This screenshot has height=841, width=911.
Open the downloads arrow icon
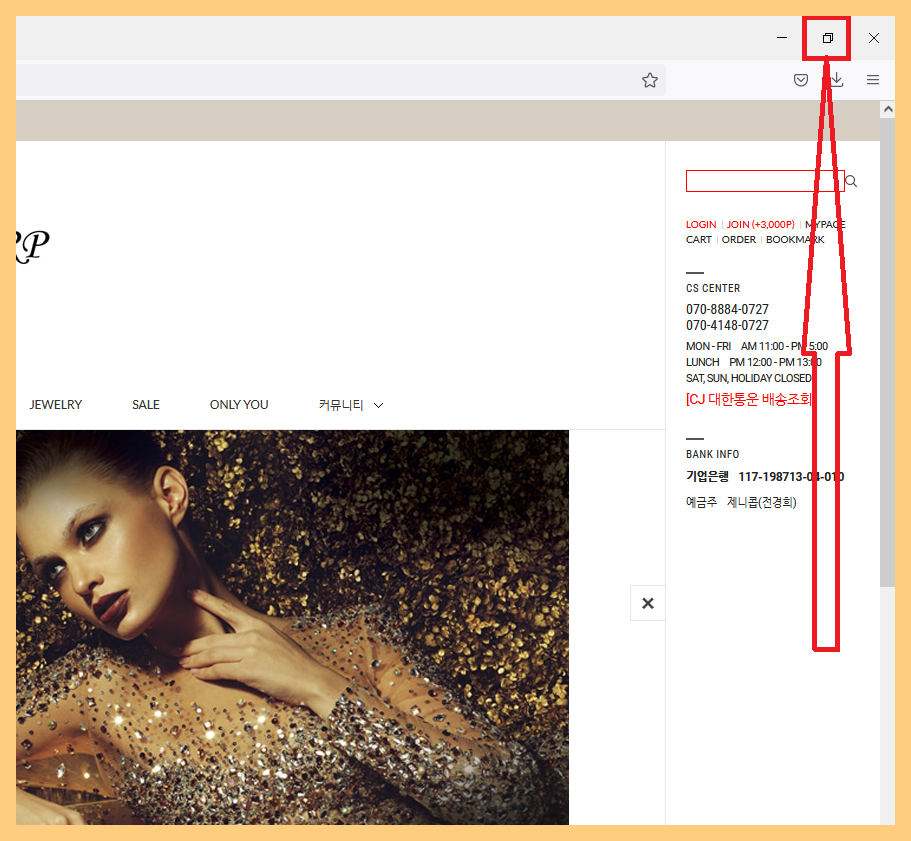point(837,80)
